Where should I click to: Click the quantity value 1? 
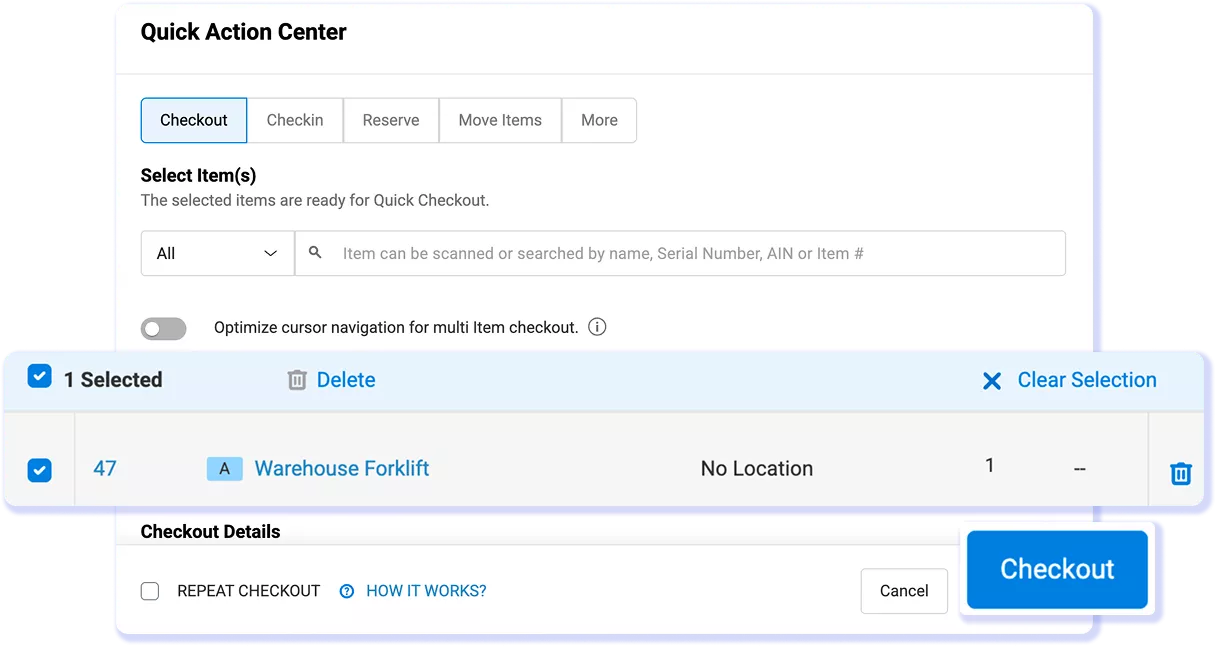pos(990,465)
